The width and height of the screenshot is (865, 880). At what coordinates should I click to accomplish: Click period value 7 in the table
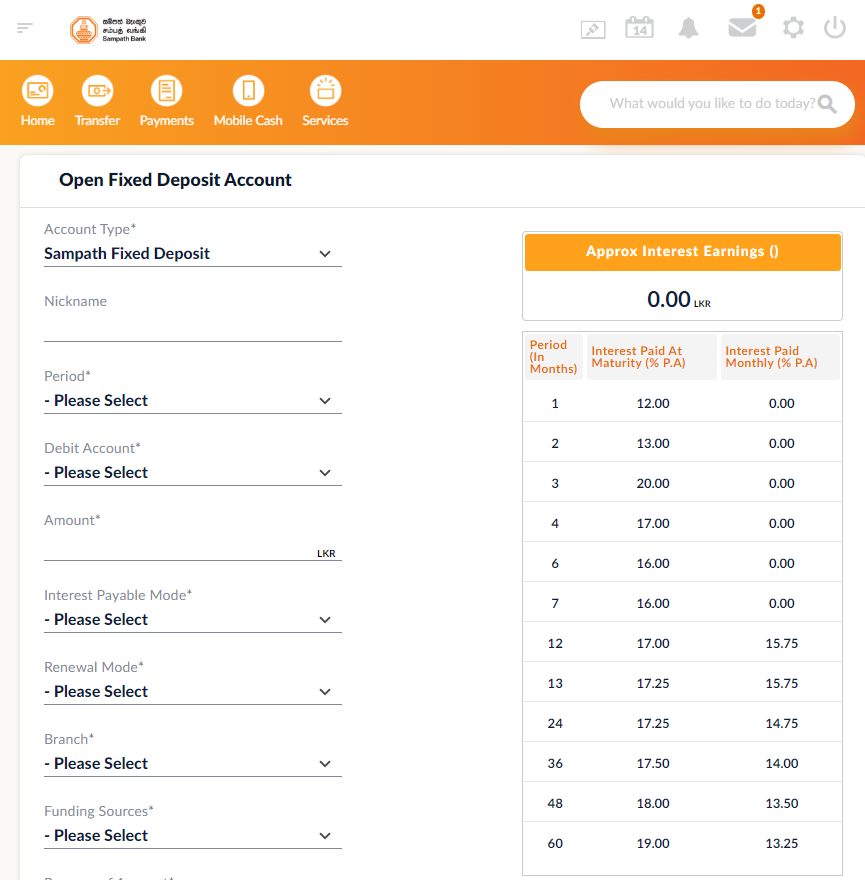(555, 603)
